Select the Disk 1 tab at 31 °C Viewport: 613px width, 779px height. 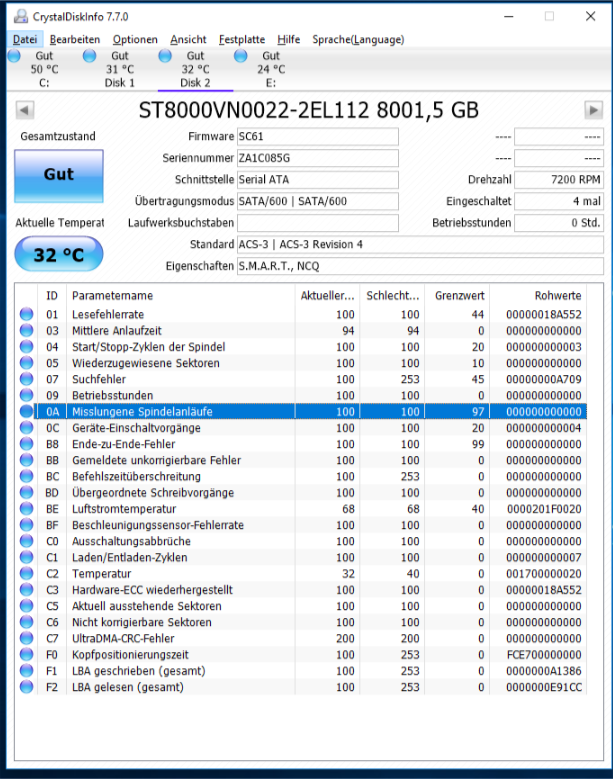pyautogui.click(x=120, y=69)
